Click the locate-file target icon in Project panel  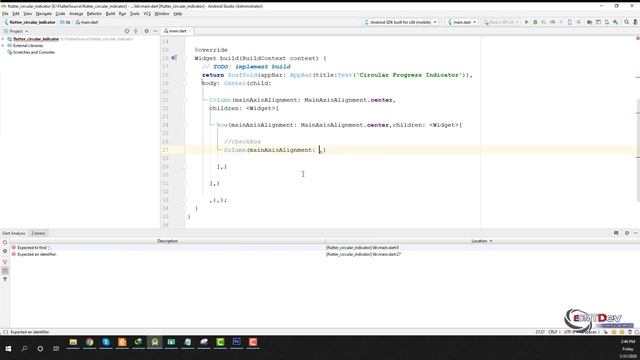(x=127, y=31)
